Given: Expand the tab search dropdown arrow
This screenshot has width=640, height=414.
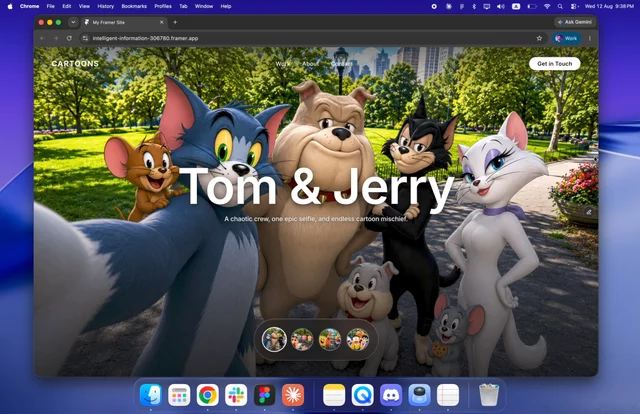Looking at the screenshot, I should [x=73, y=22].
